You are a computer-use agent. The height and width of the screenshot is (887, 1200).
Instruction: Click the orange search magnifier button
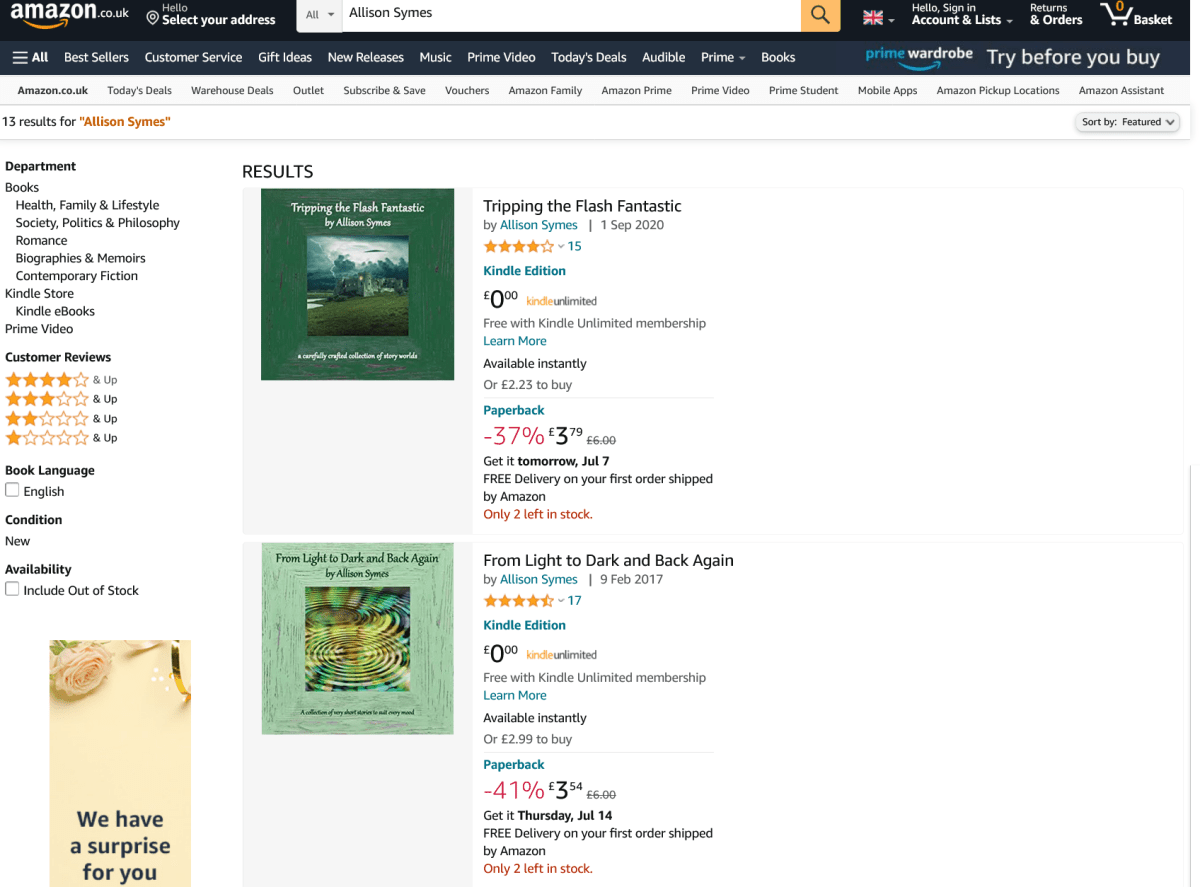(x=820, y=15)
